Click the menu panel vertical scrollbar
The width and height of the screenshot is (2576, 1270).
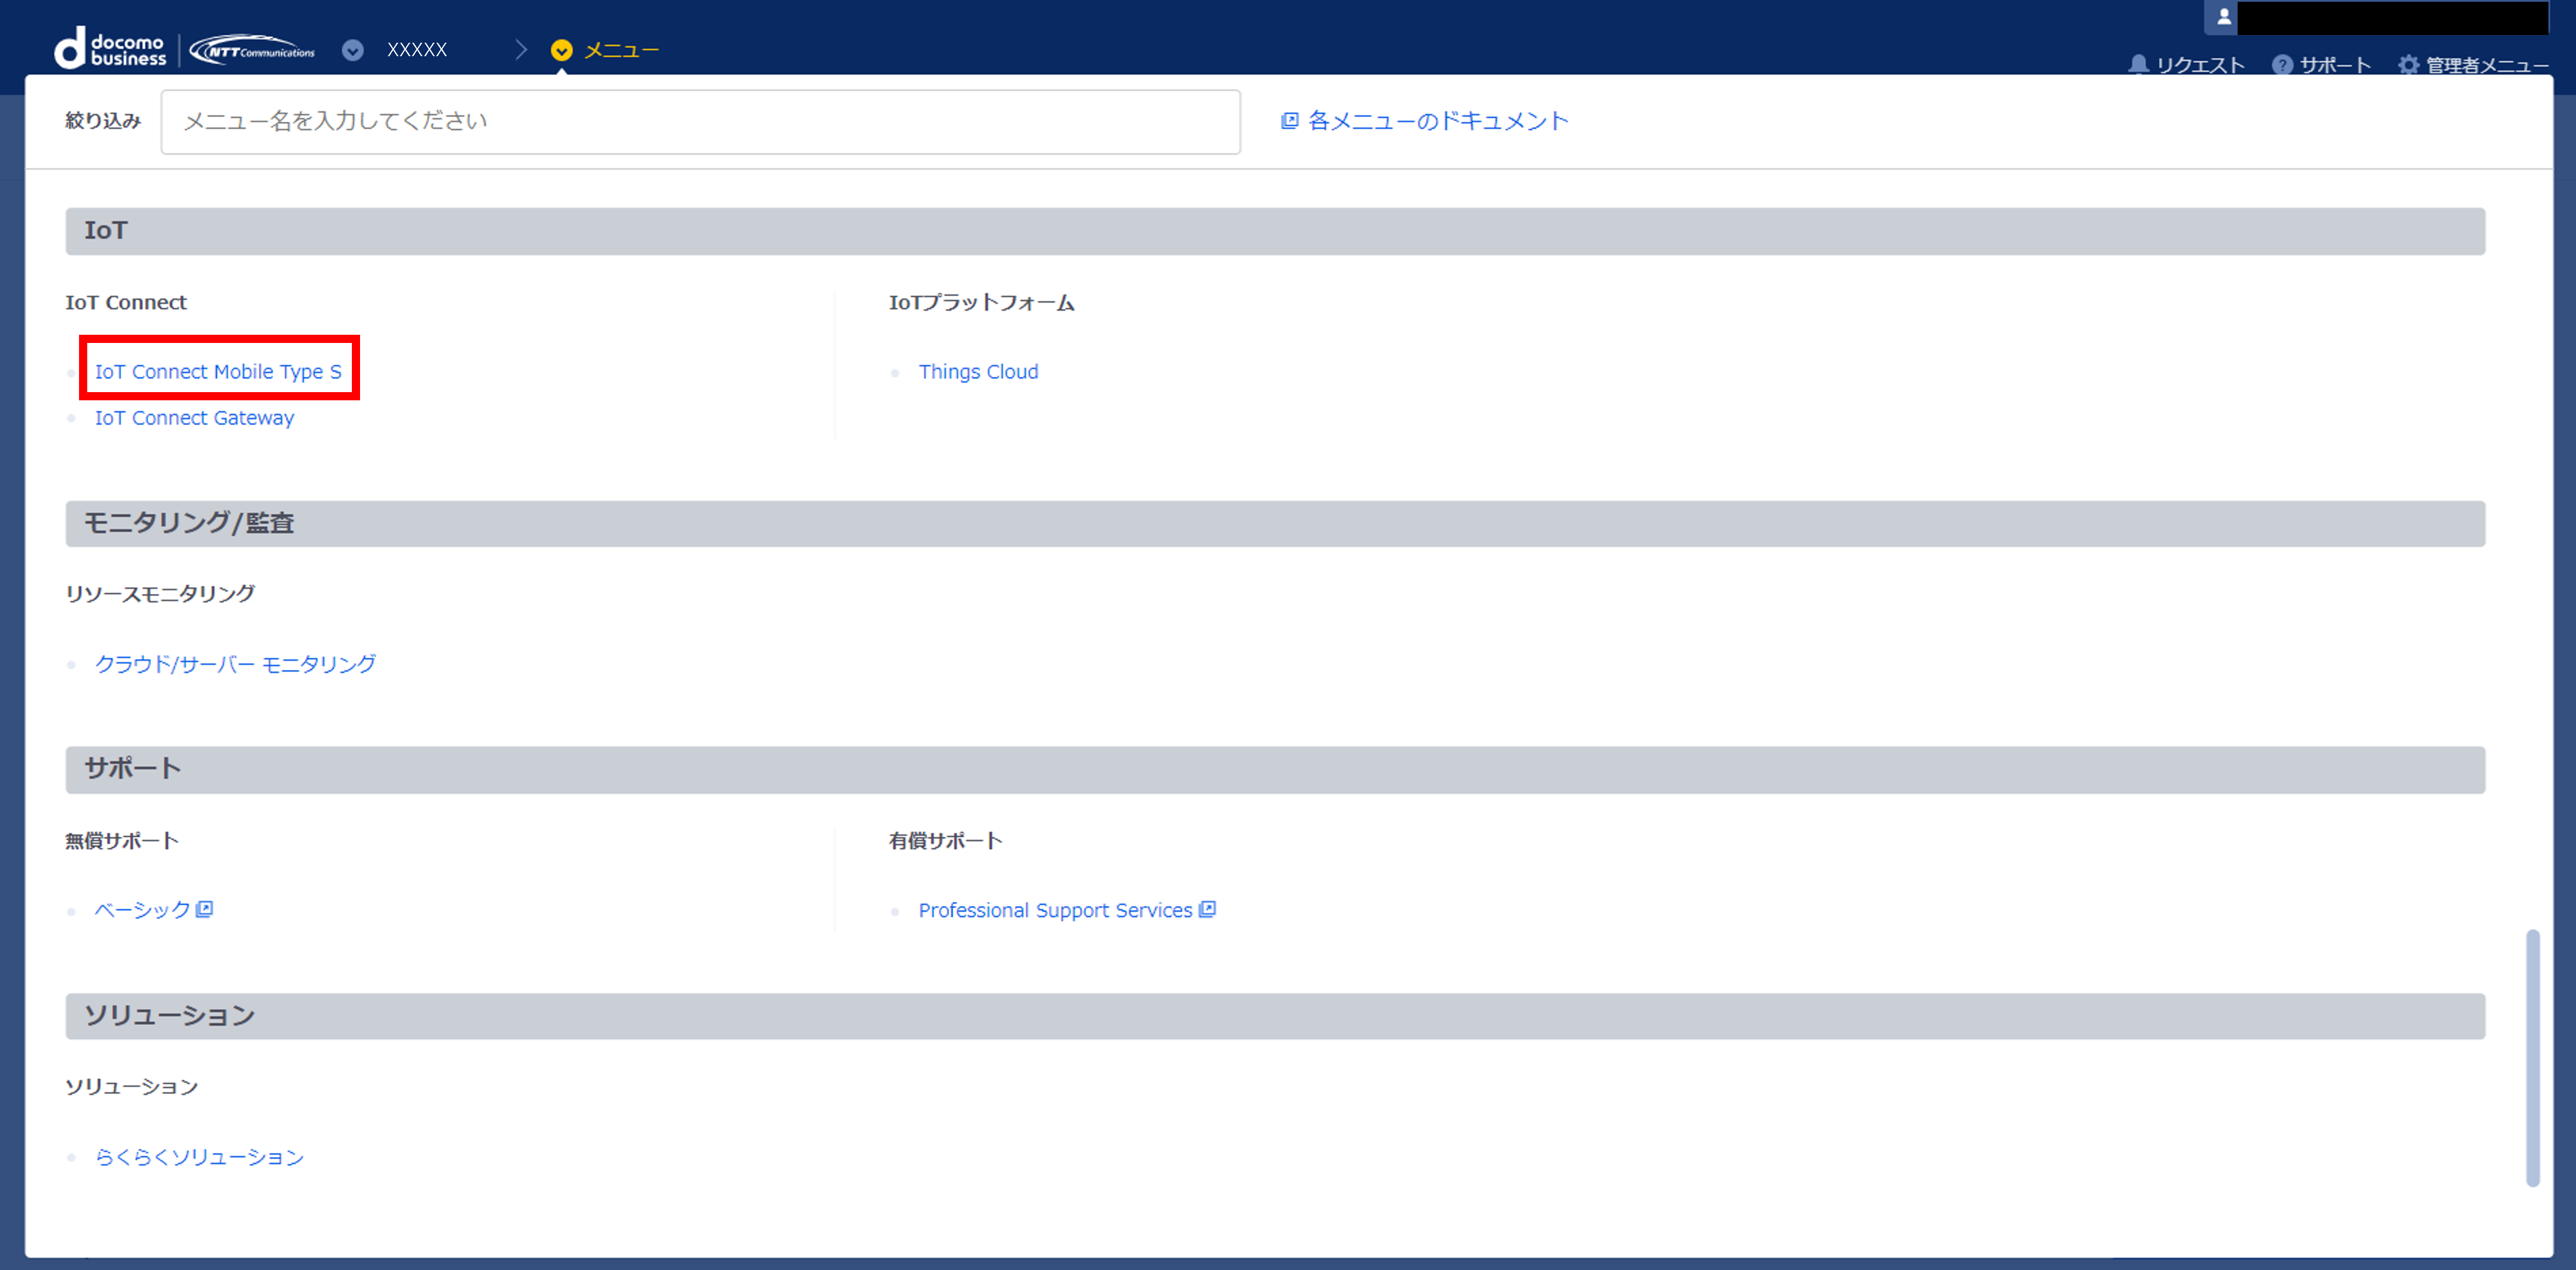pyautogui.click(x=2532, y=1058)
